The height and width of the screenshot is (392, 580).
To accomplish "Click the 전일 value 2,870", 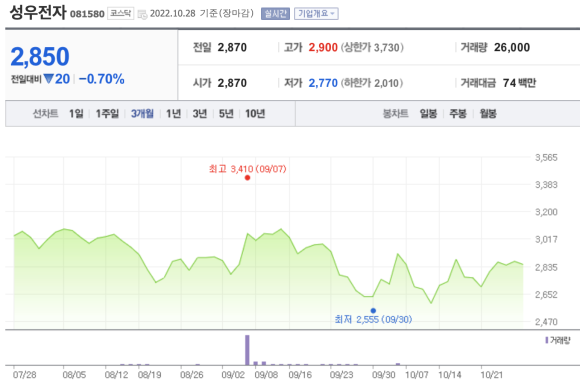I will click(x=232, y=47).
